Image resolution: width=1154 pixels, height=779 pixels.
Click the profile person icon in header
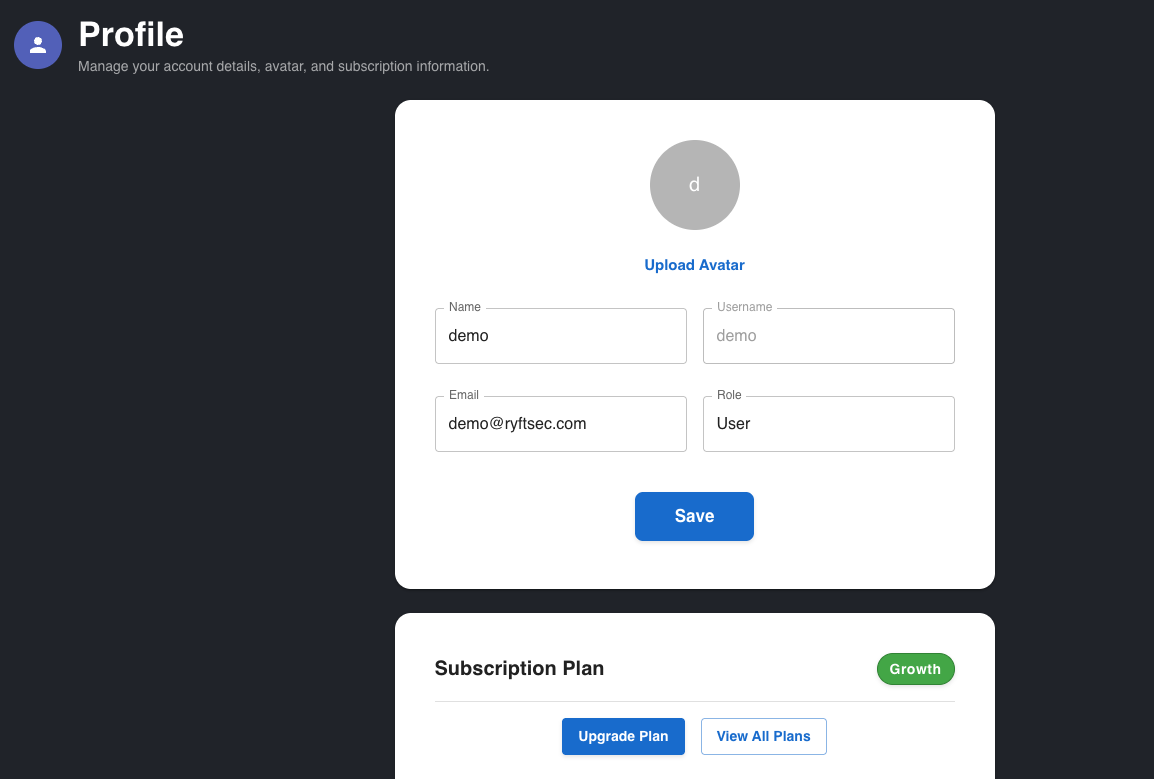[x=38, y=45]
